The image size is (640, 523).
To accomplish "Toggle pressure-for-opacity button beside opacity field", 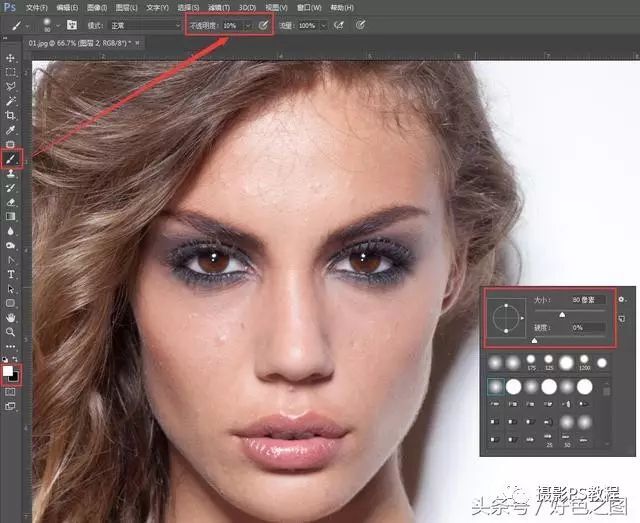I will point(263,24).
